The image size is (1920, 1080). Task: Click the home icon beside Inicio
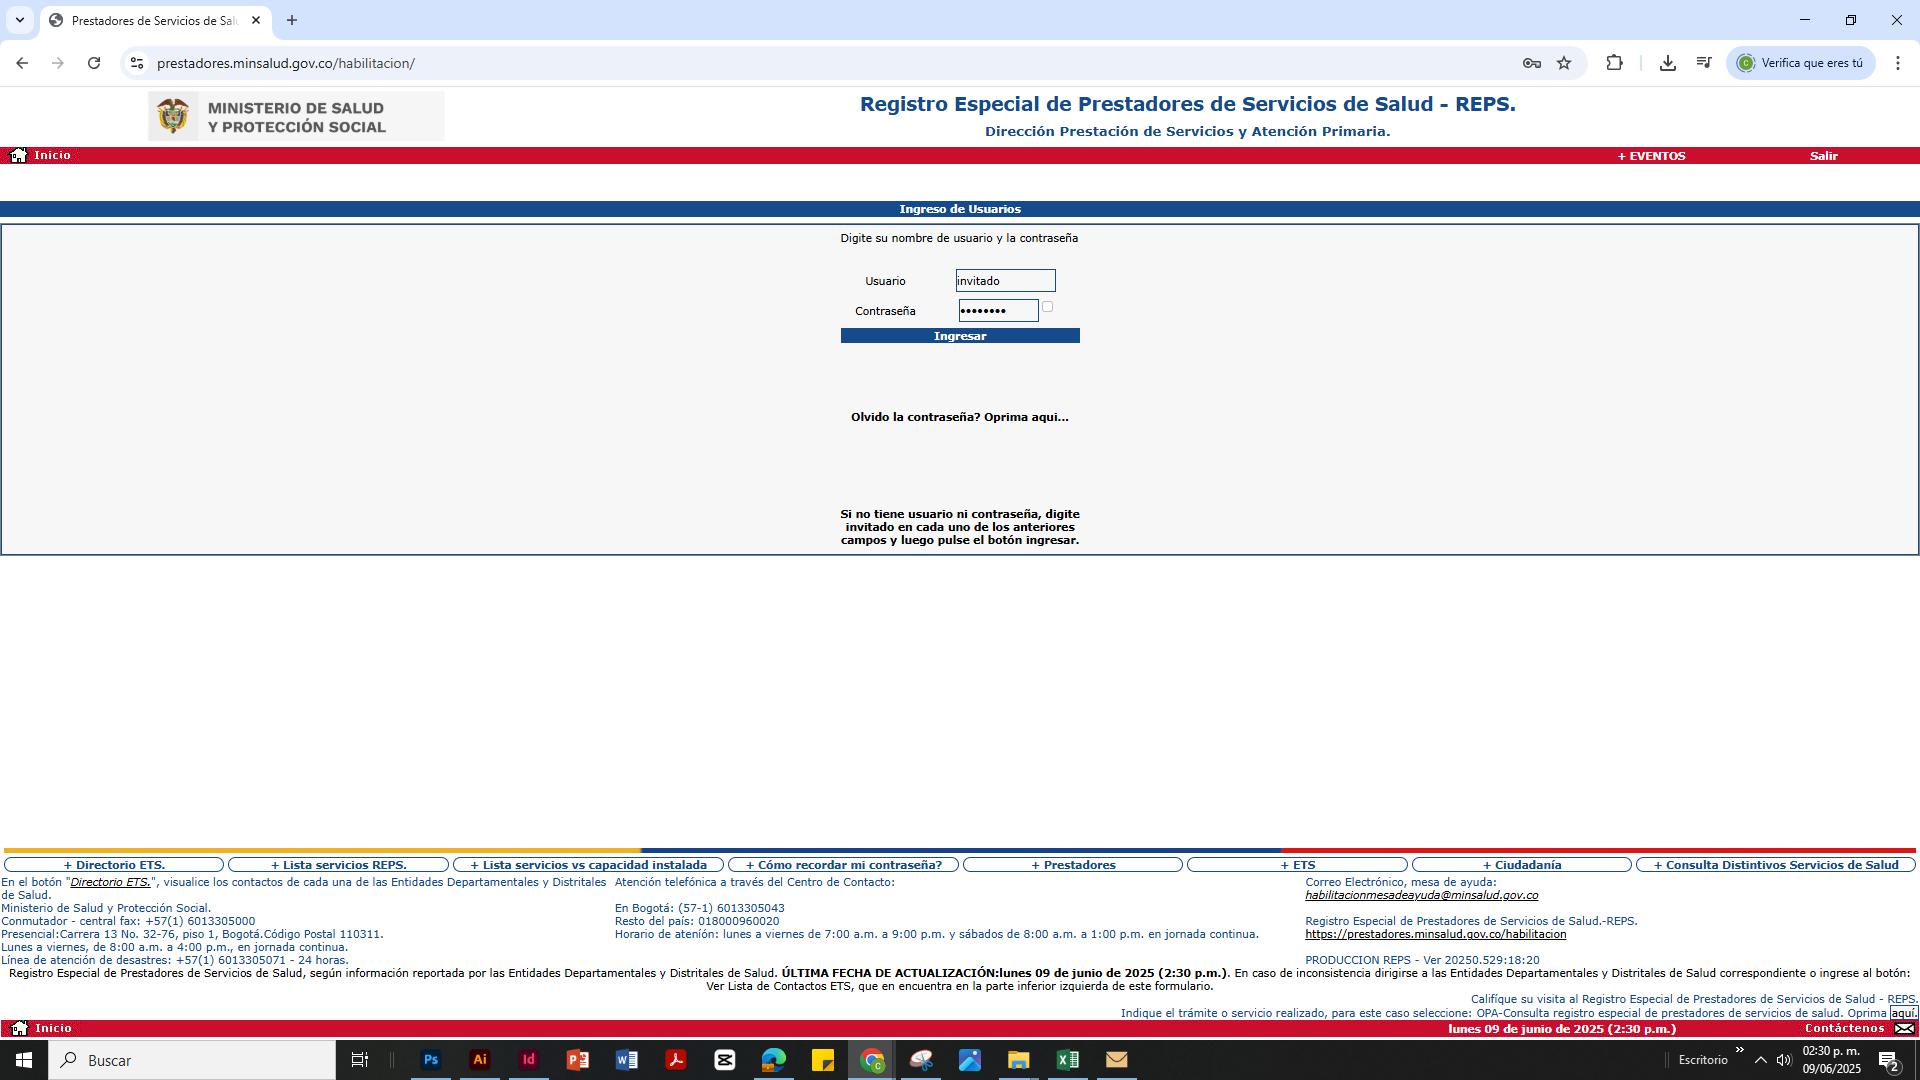[18, 155]
